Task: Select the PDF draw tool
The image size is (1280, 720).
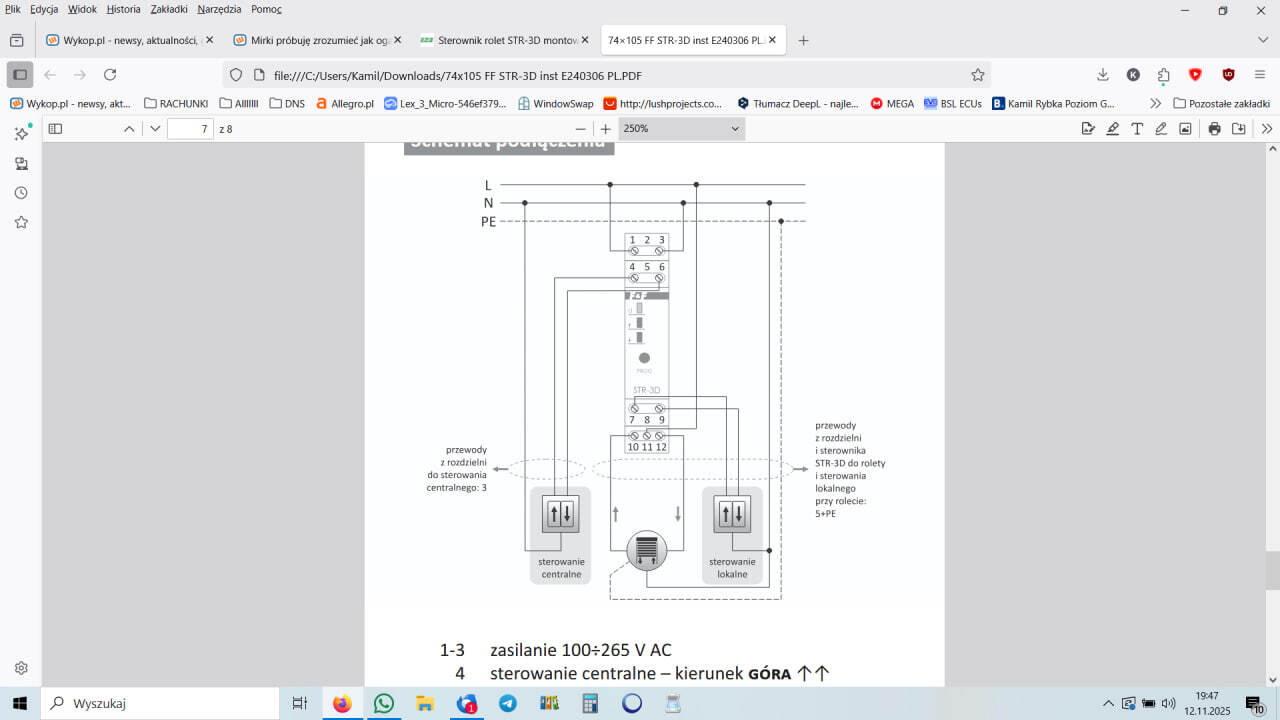Action: click(x=1161, y=129)
